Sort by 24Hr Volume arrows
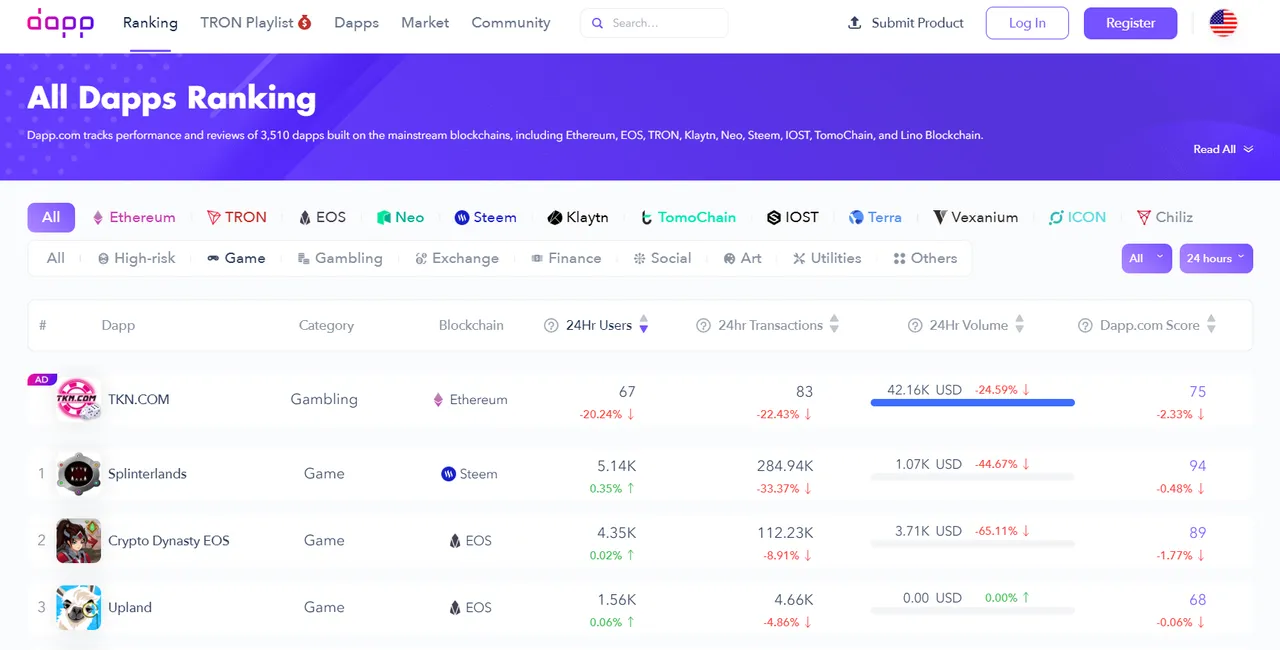 (x=1020, y=325)
